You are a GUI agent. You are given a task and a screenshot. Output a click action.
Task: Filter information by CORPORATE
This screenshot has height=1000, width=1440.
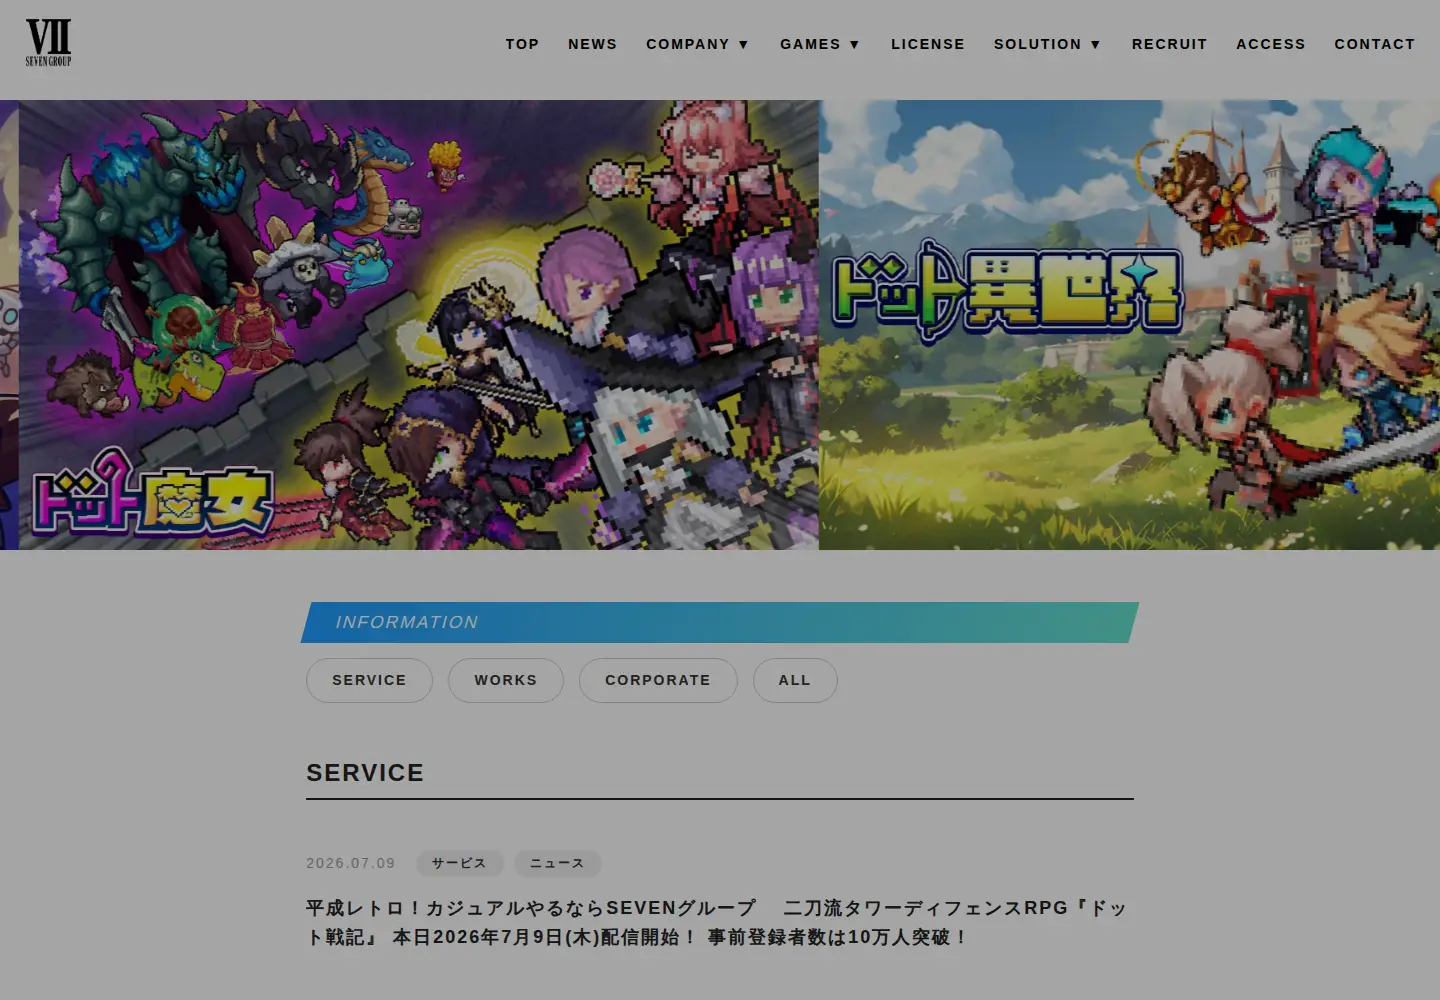coord(658,680)
